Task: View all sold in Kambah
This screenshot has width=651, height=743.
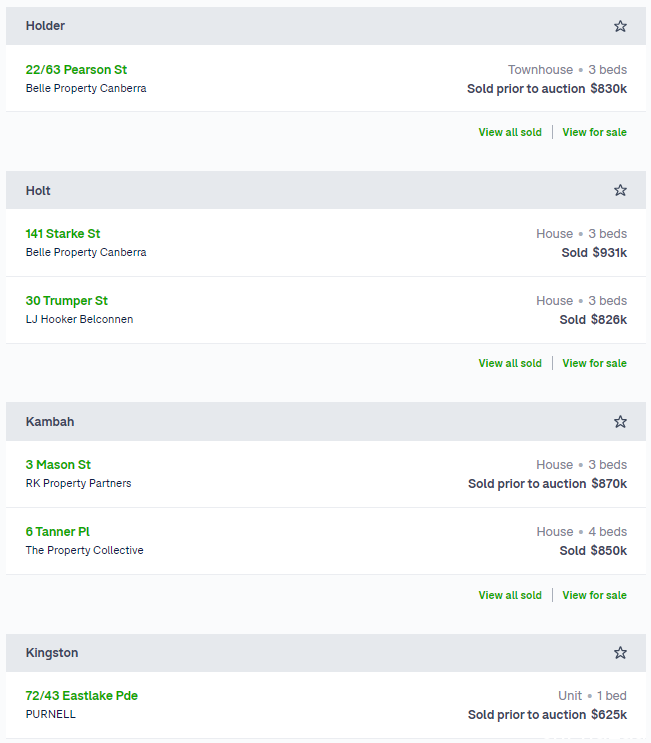Action: 510,595
